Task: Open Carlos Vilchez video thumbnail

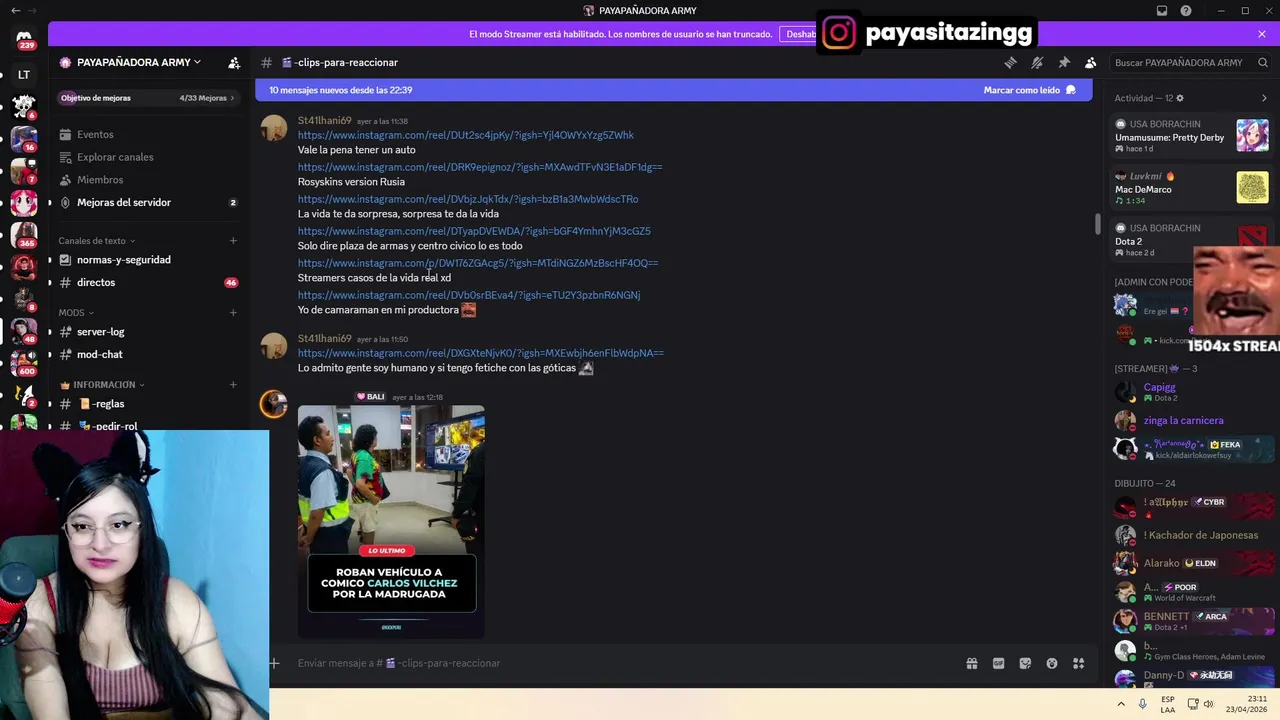Action: 391,520
